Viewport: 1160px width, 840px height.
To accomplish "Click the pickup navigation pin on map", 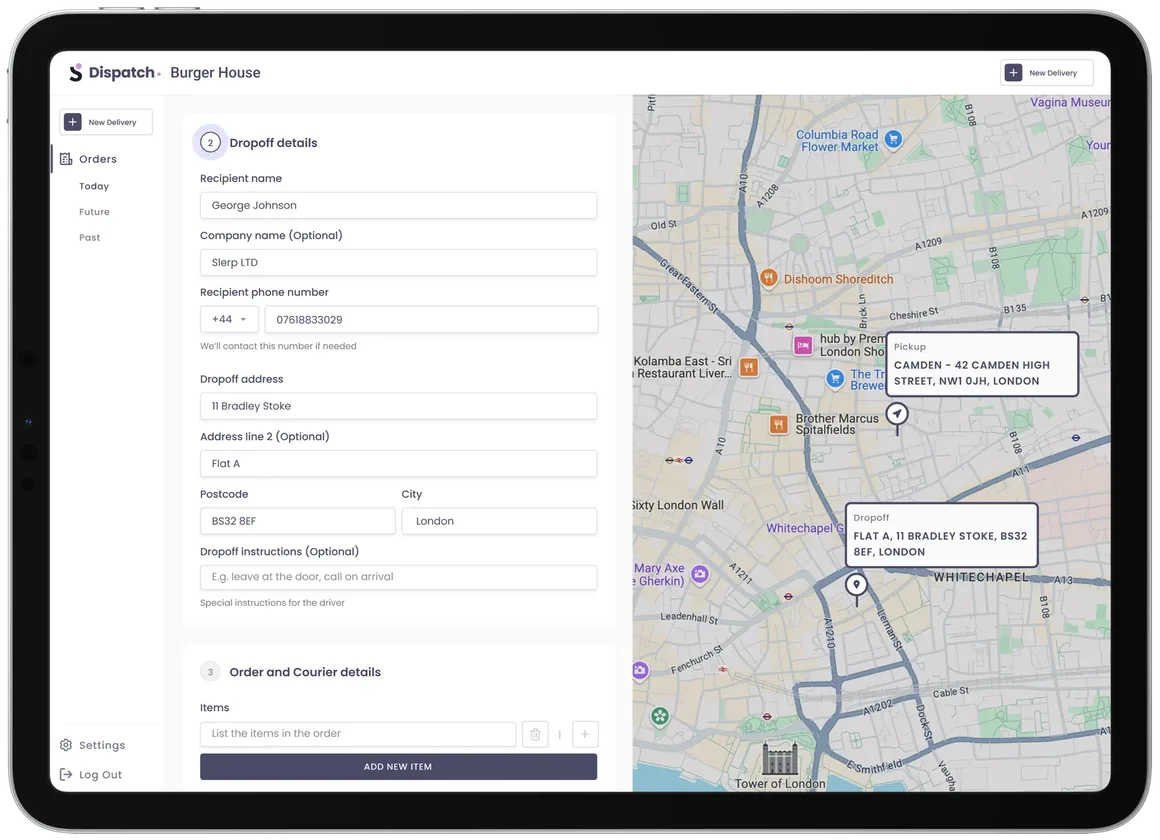I will point(897,414).
